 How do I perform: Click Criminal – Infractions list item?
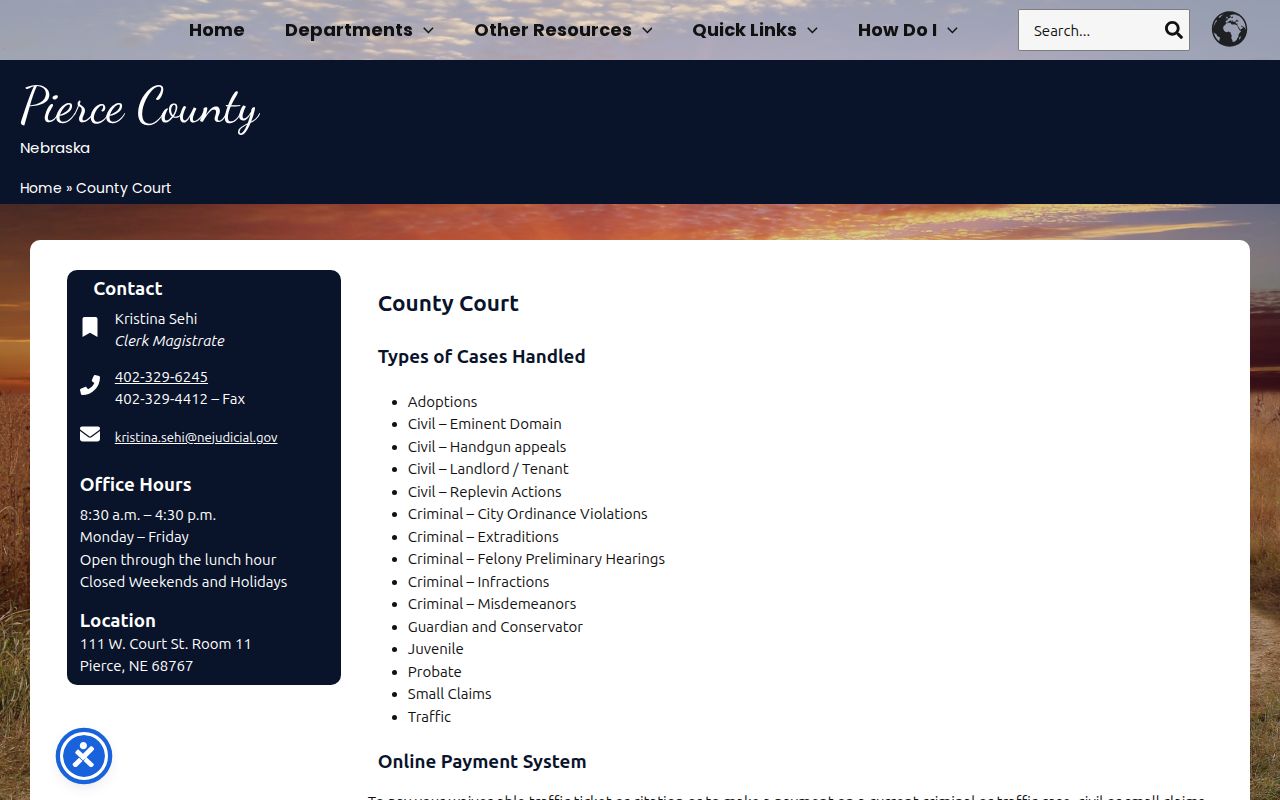478,582
